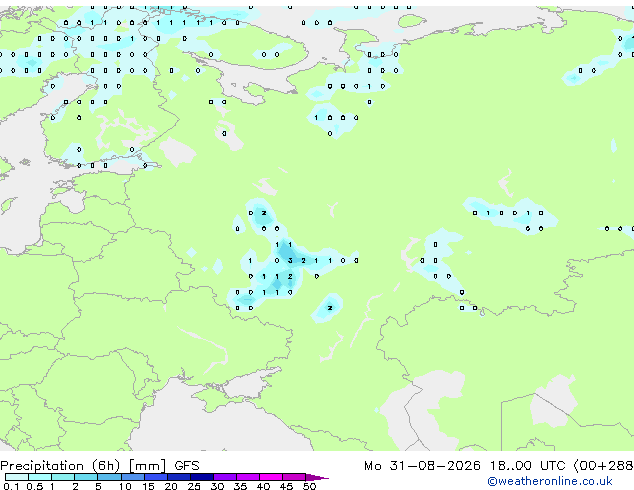634x490 pixels.
Task: Click the 0.1–0.5 mm legend color box
Action: (x=17, y=477)
